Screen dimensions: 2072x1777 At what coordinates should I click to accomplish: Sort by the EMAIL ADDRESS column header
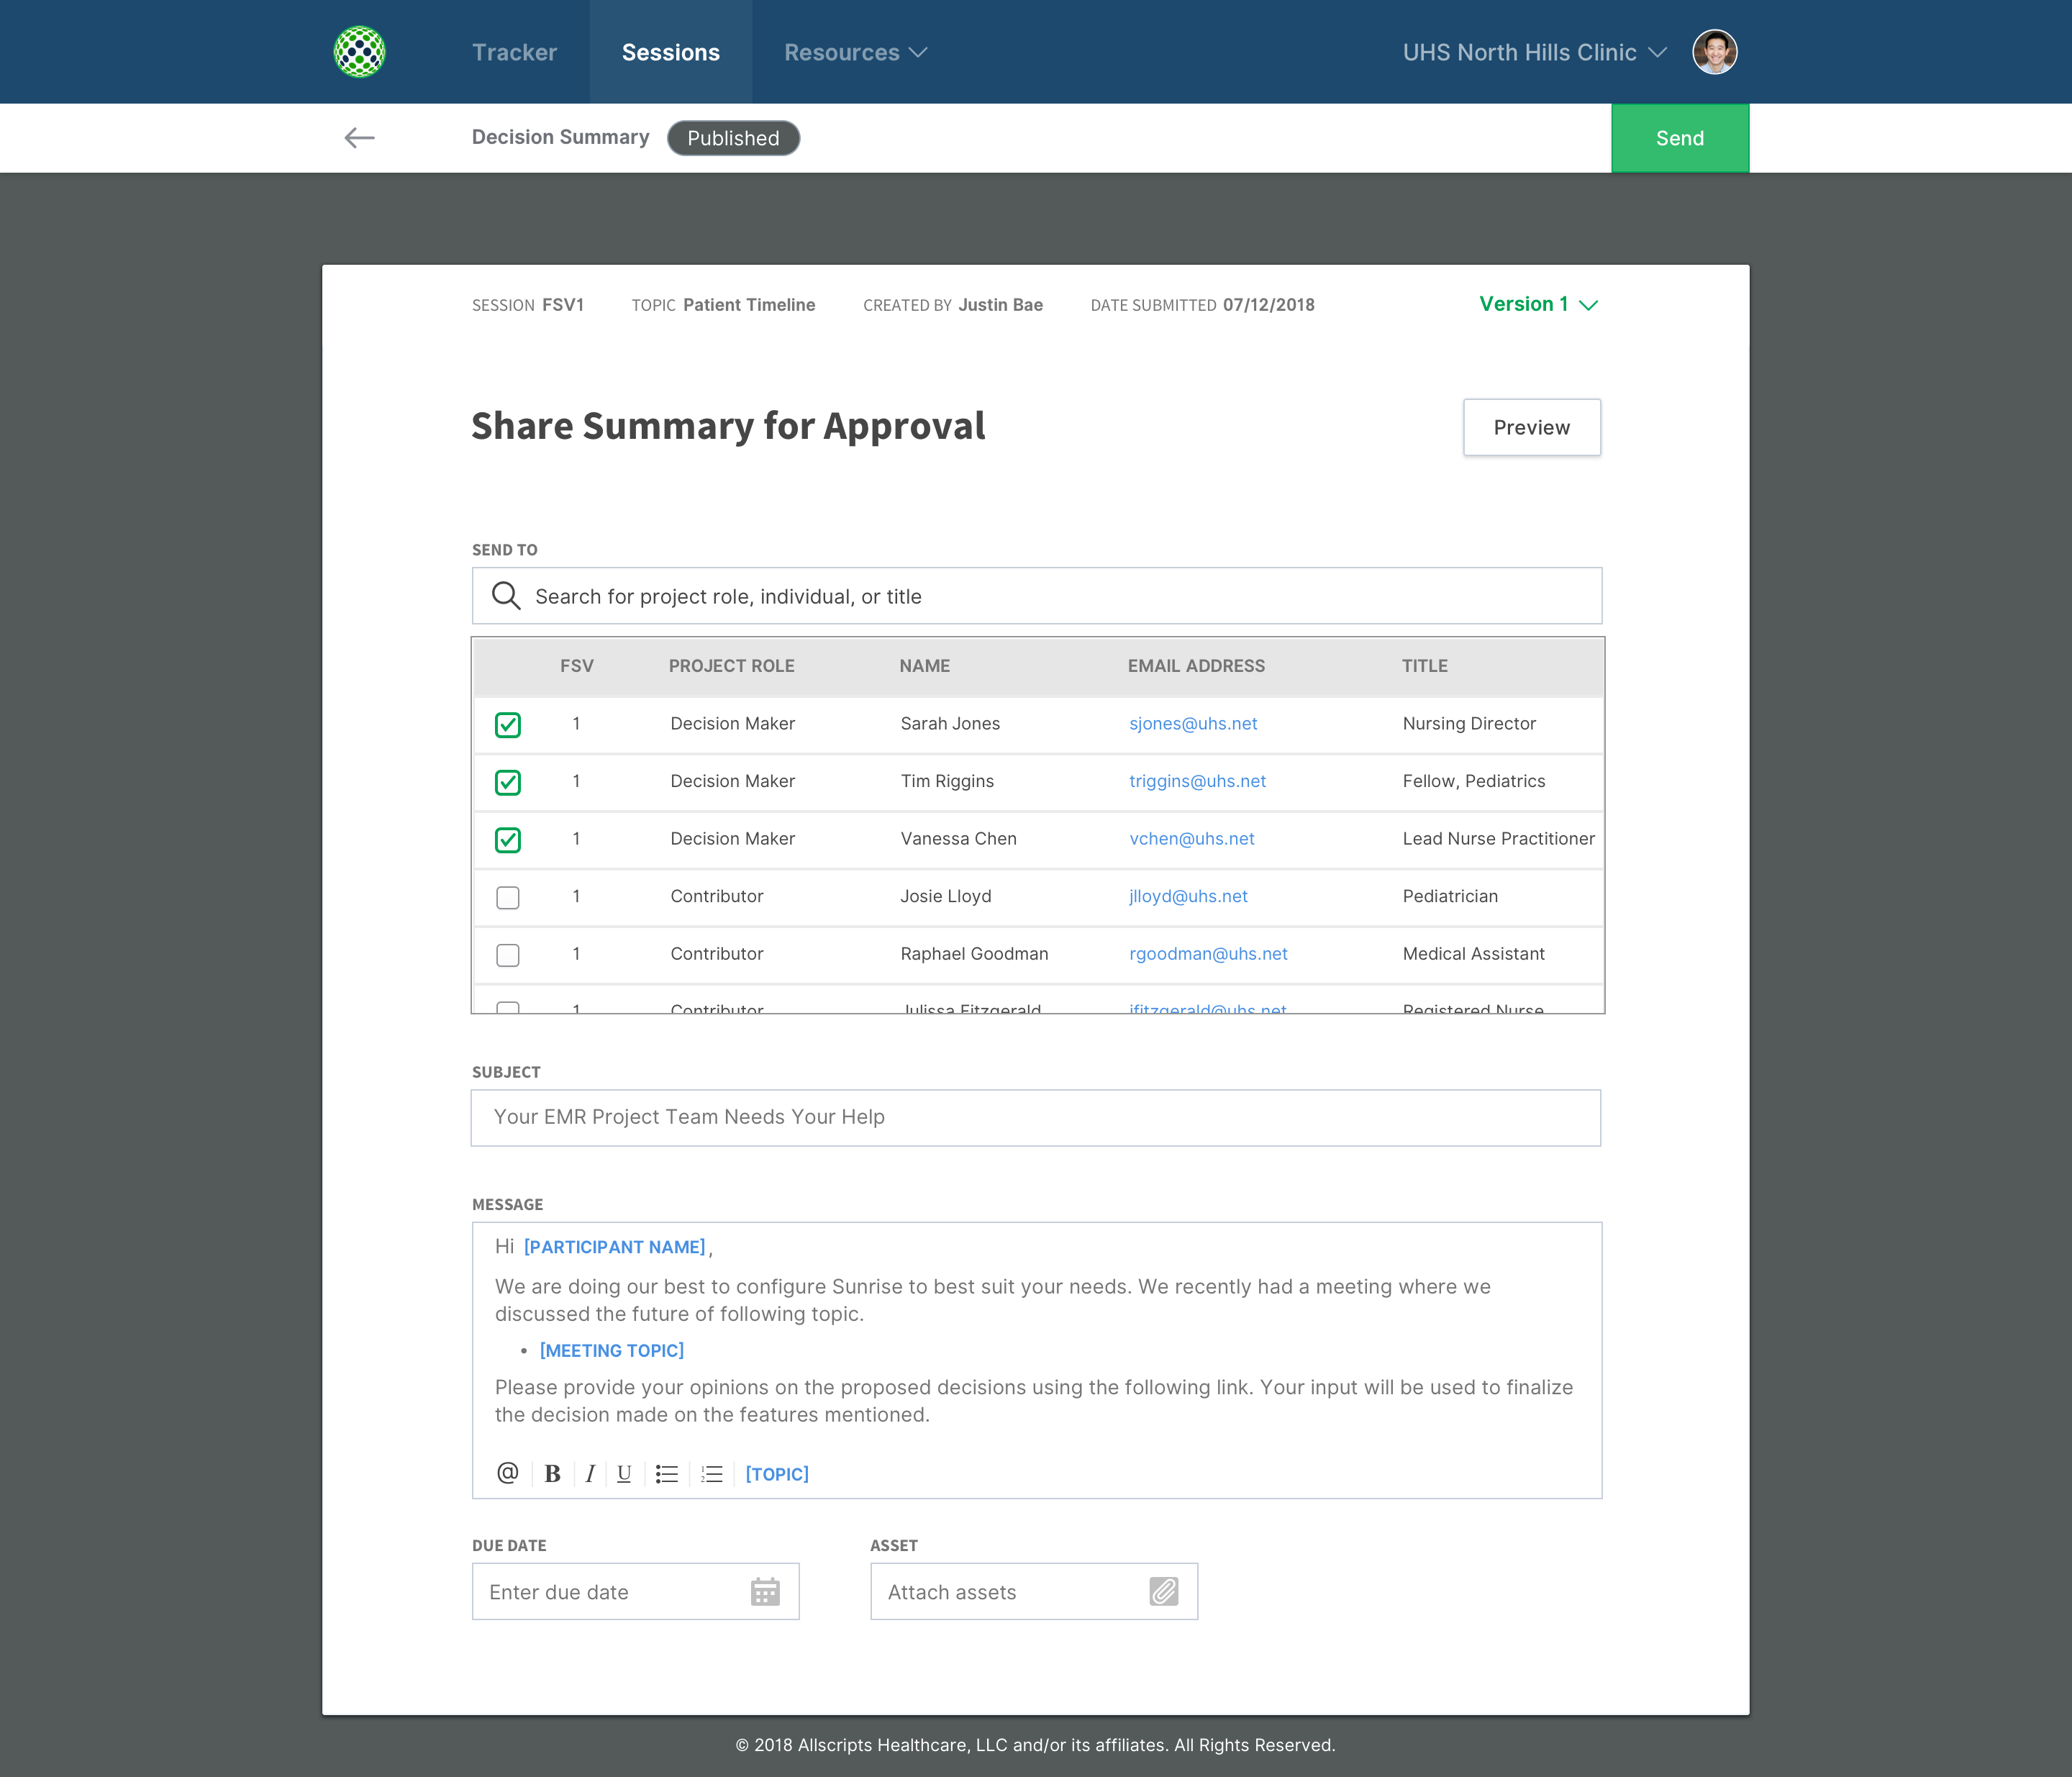(1196, 666)
